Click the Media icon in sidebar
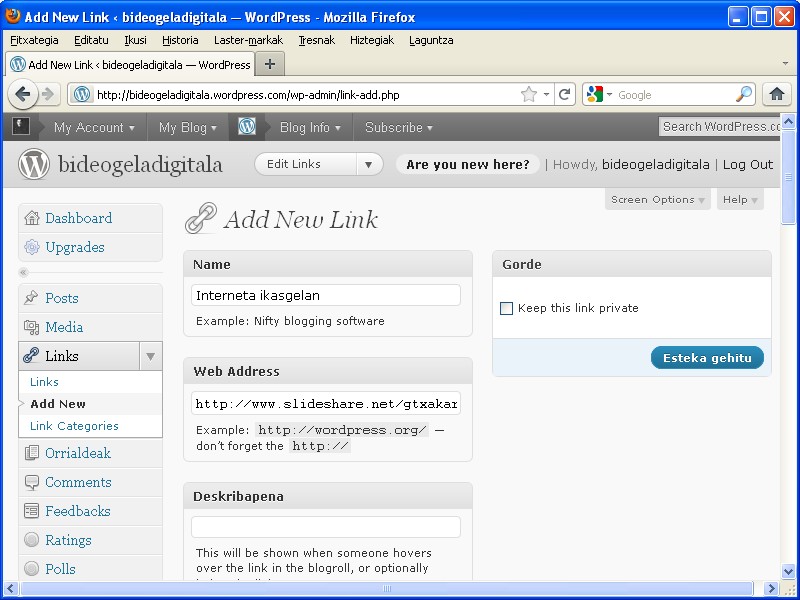800x600 pixels. click(32, 327)
